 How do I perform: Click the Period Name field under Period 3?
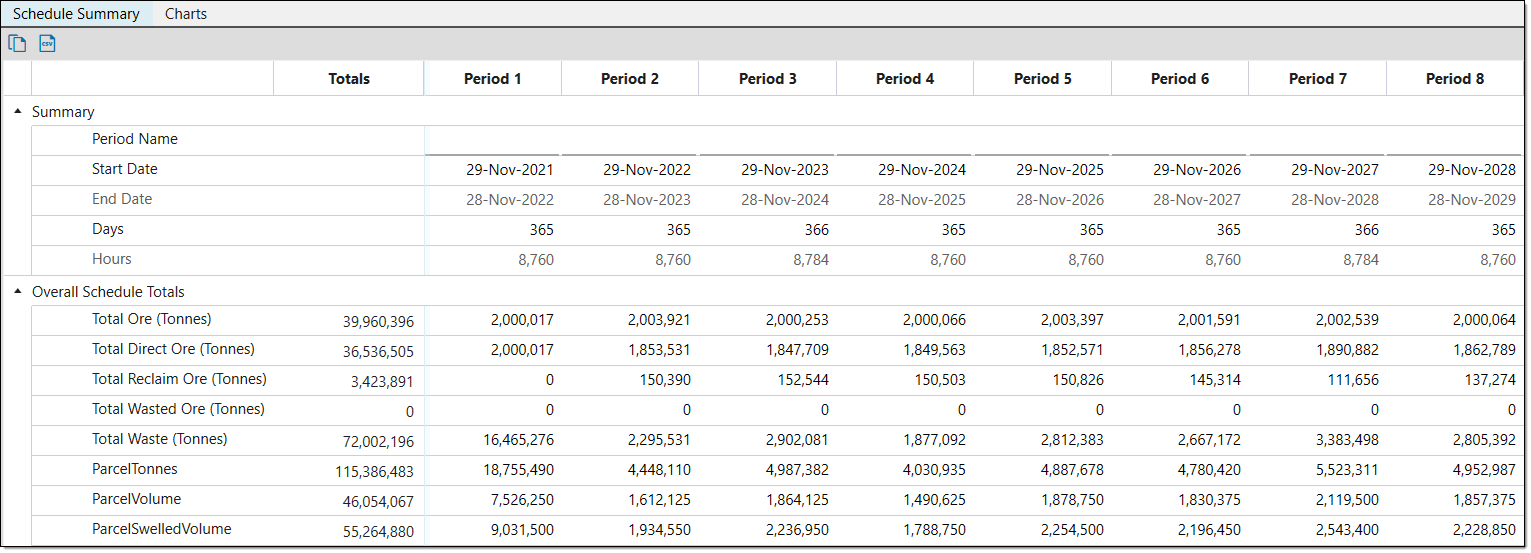tap(767, 141)
